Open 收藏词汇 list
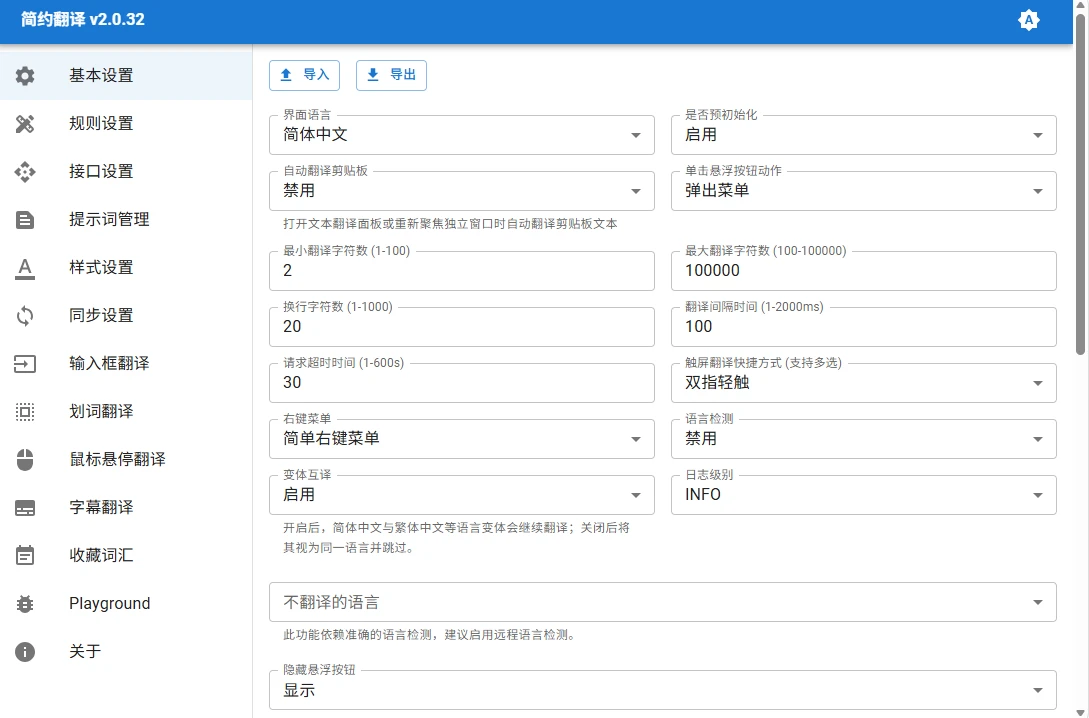Viewport: 1089px width, 718px height. [x=126, y=555]
